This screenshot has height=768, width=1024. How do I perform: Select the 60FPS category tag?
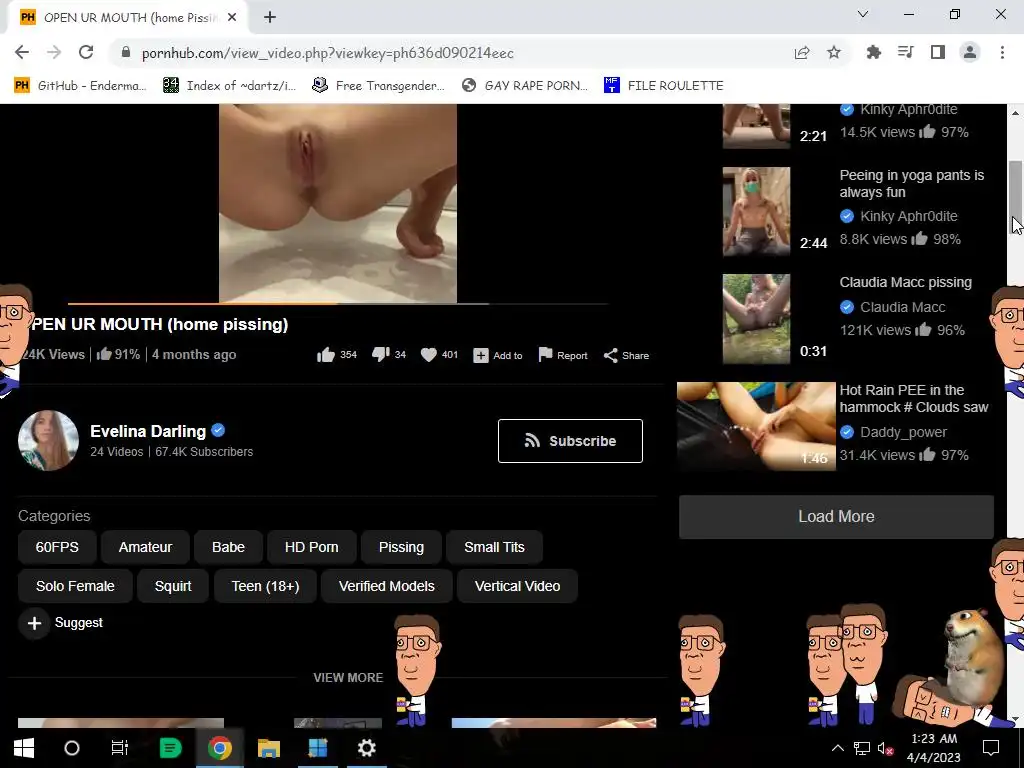coord(57,547)
